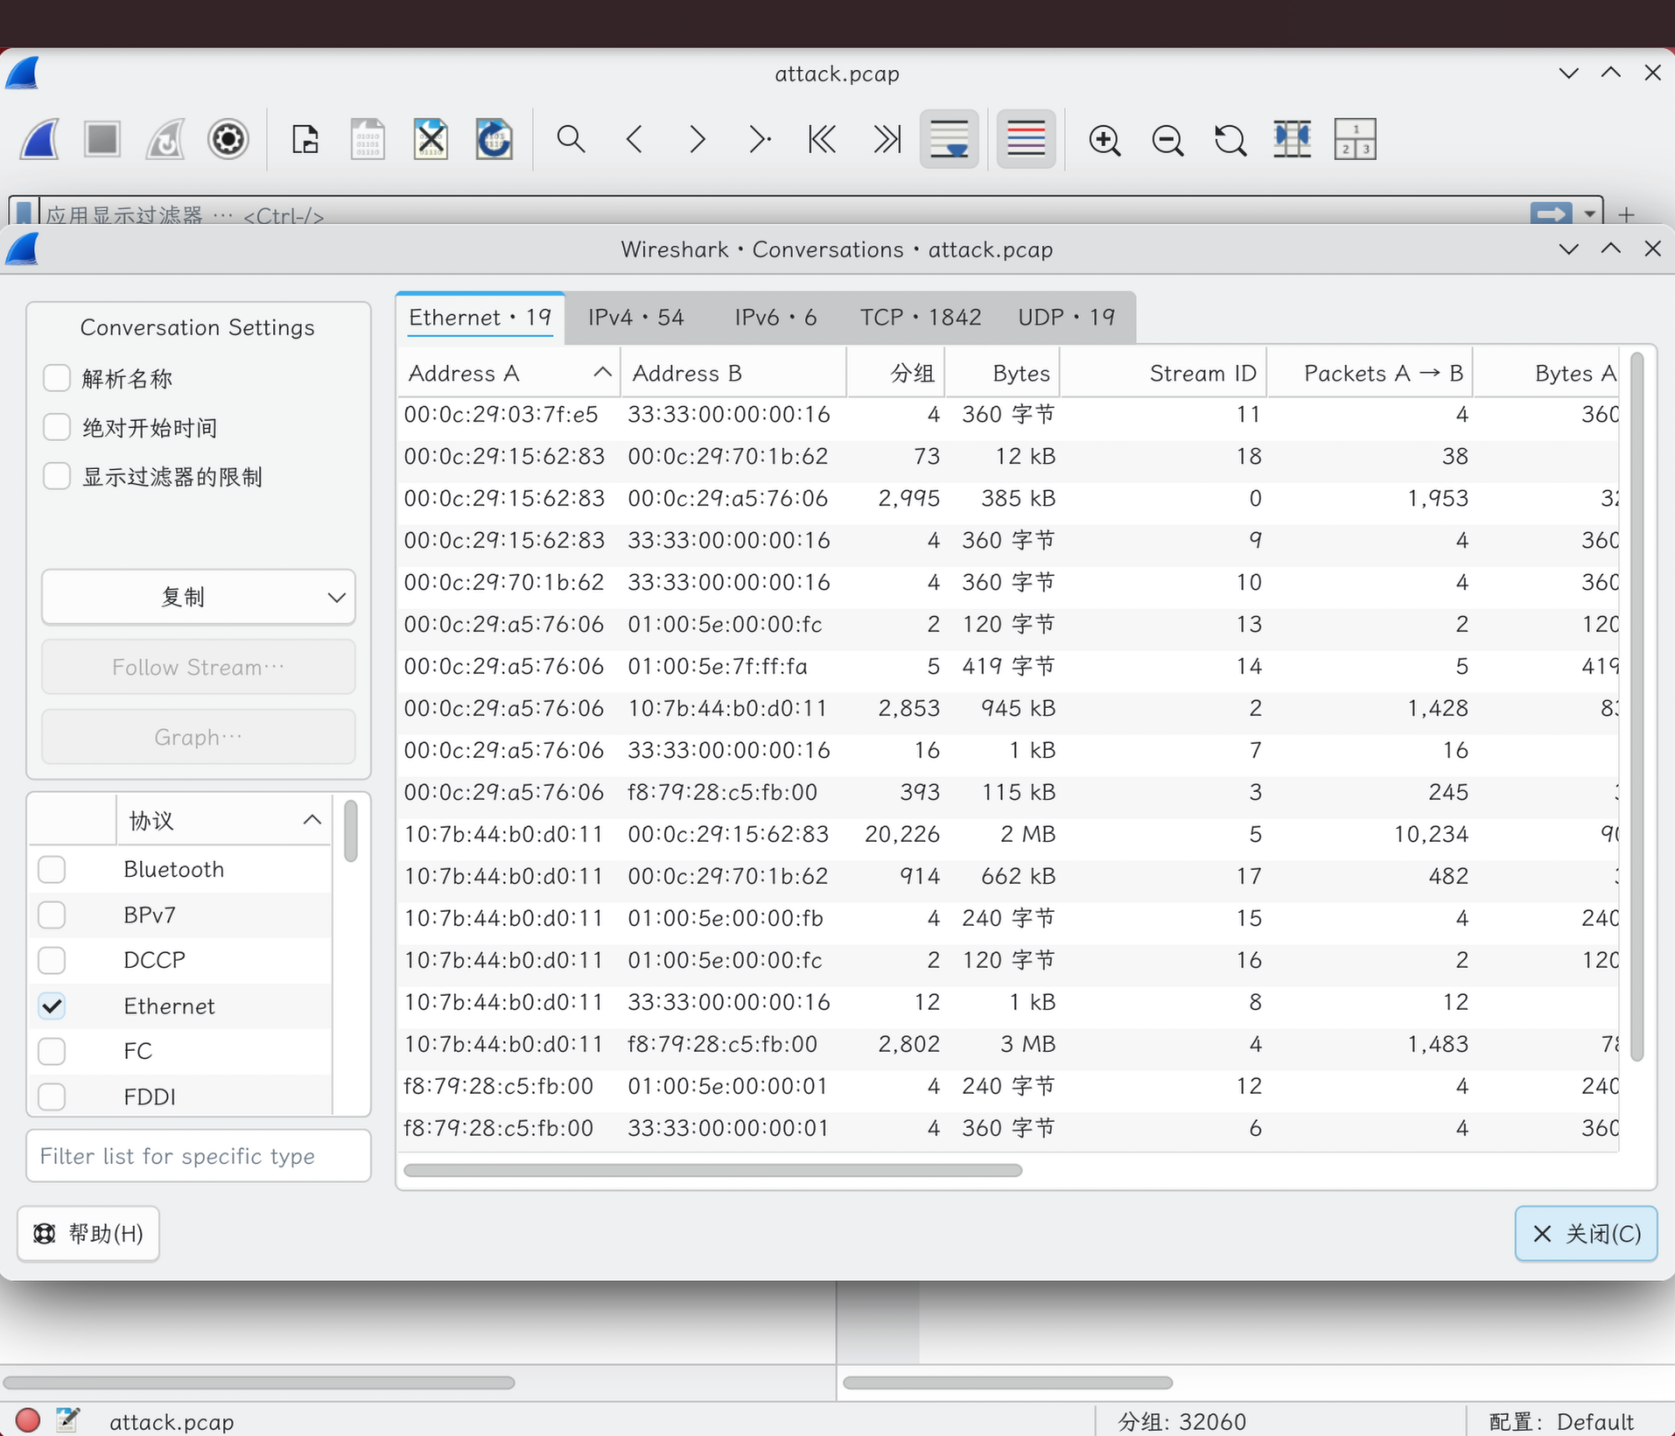Open the 复制 dropdown
The image size is (1675, 1436).
[x=198, y=597]
